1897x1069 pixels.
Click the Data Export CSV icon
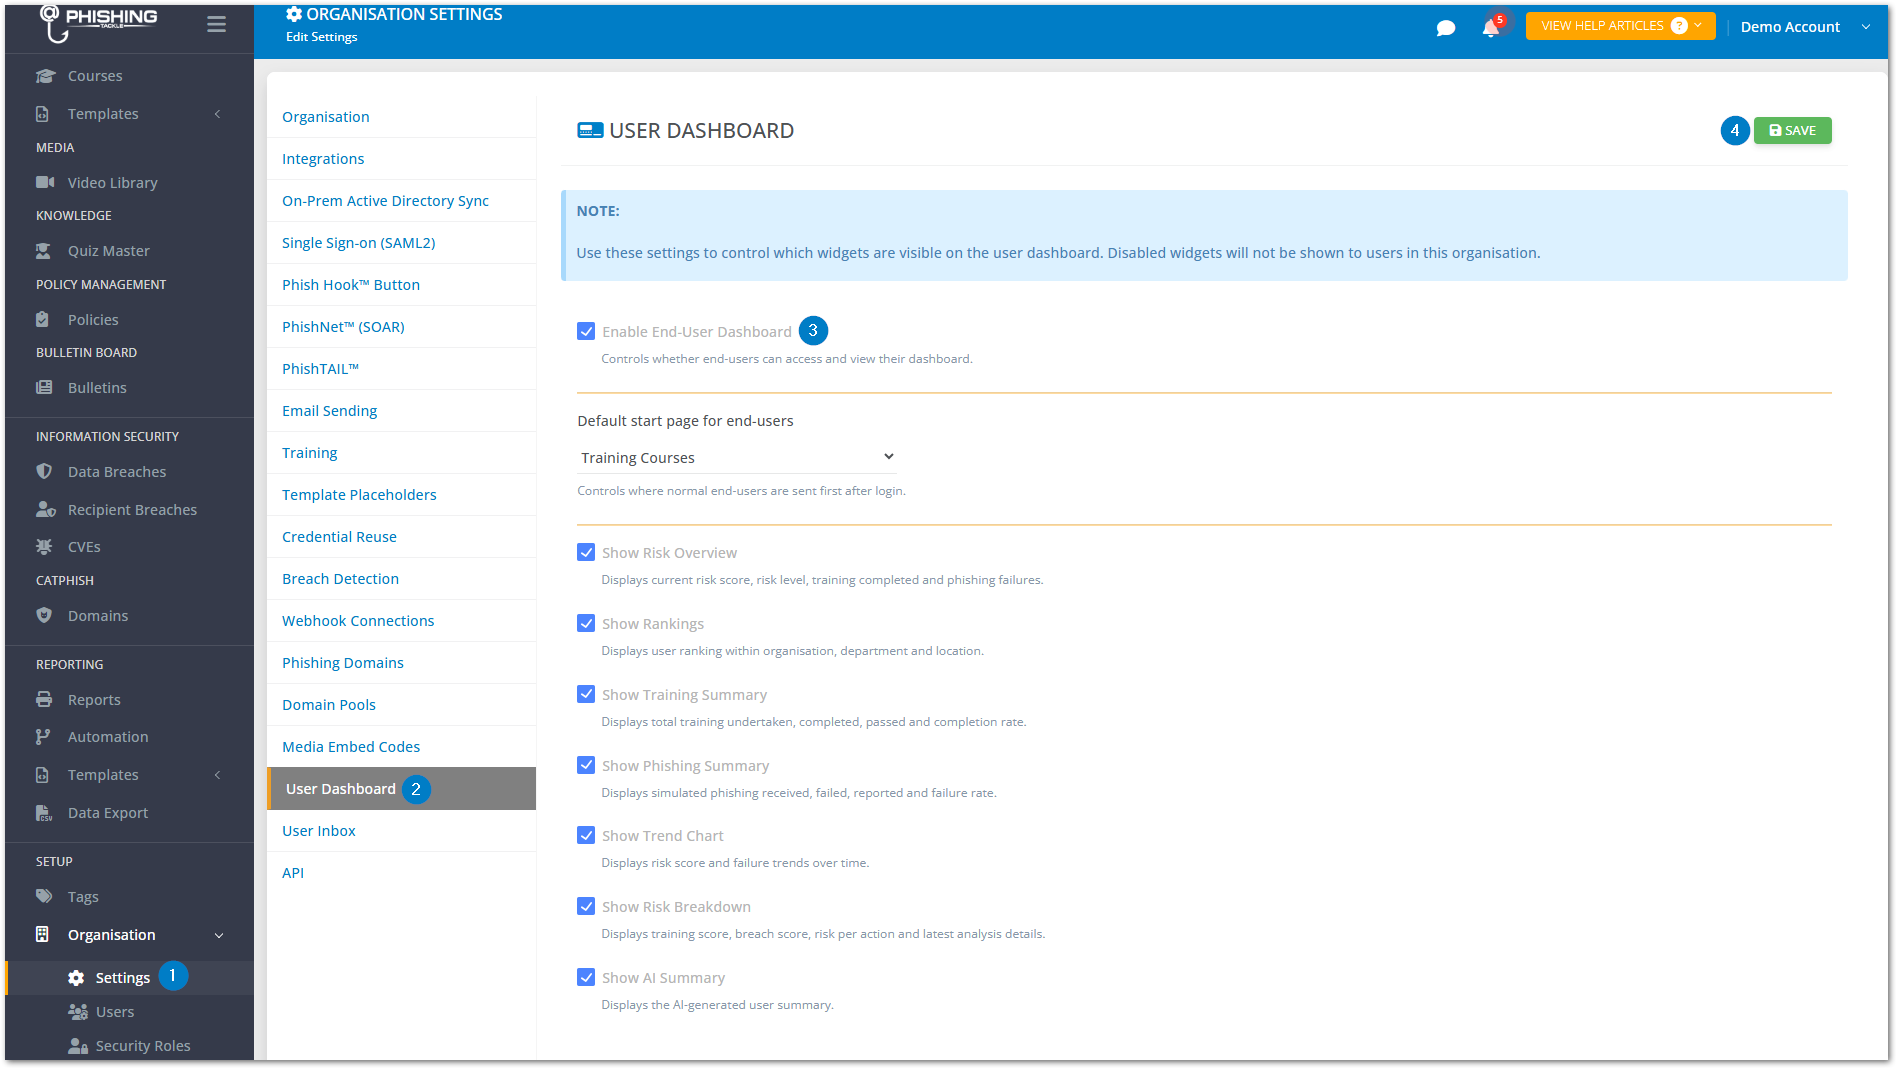[x=44, y=813]
